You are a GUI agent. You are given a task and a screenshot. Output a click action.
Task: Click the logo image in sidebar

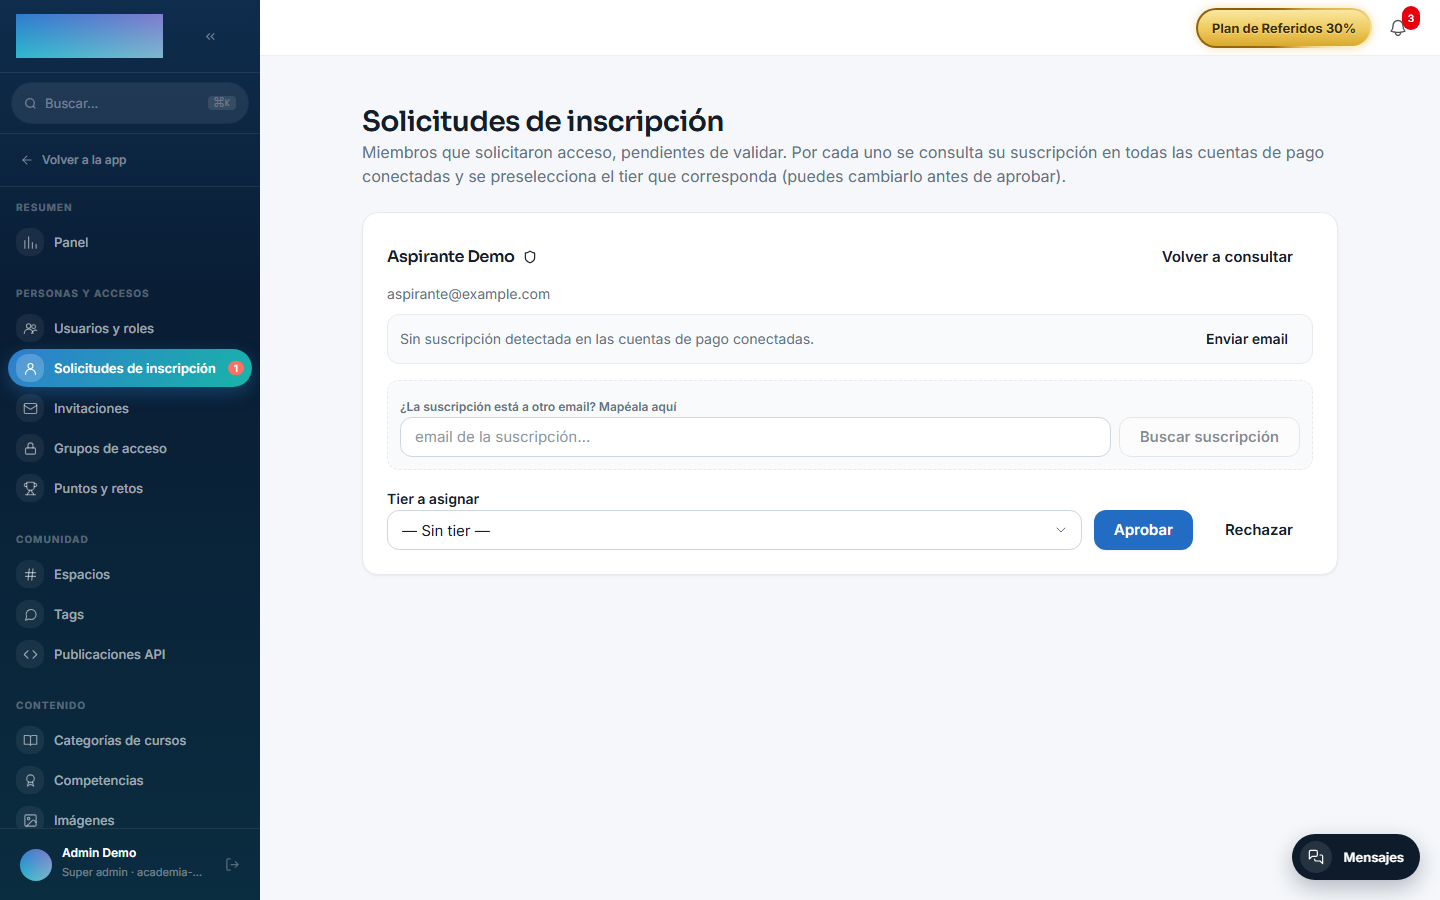(x=89, y=36)
